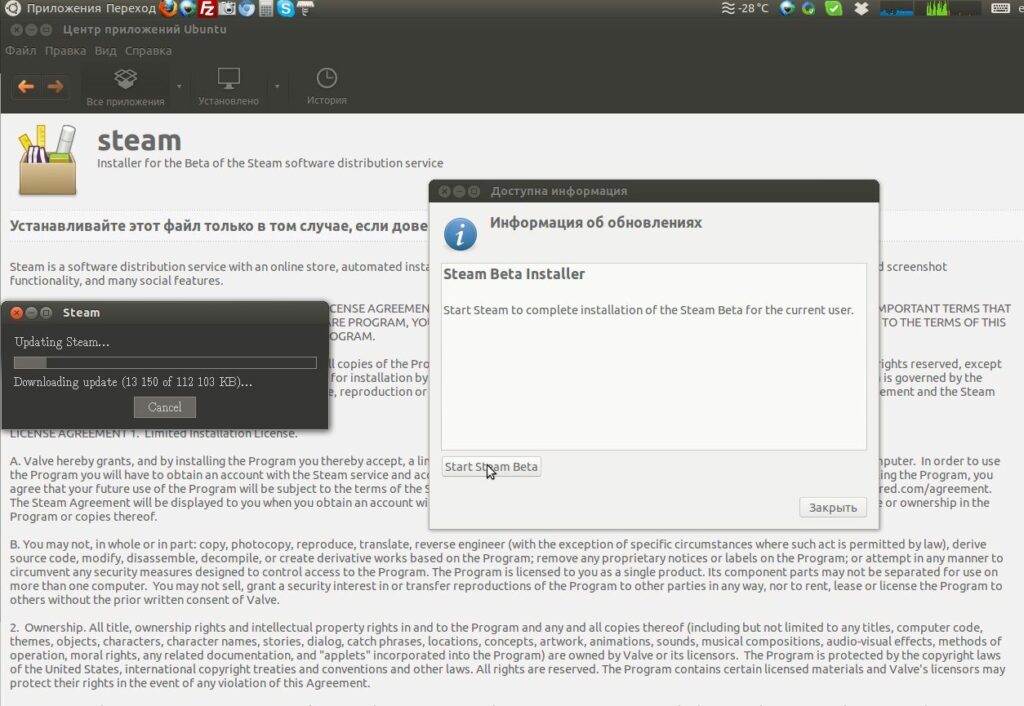The height and width of the screenshot is (706, 1024).
Task: Open the calculator from the top panel
Action: [x=266, y=8]
